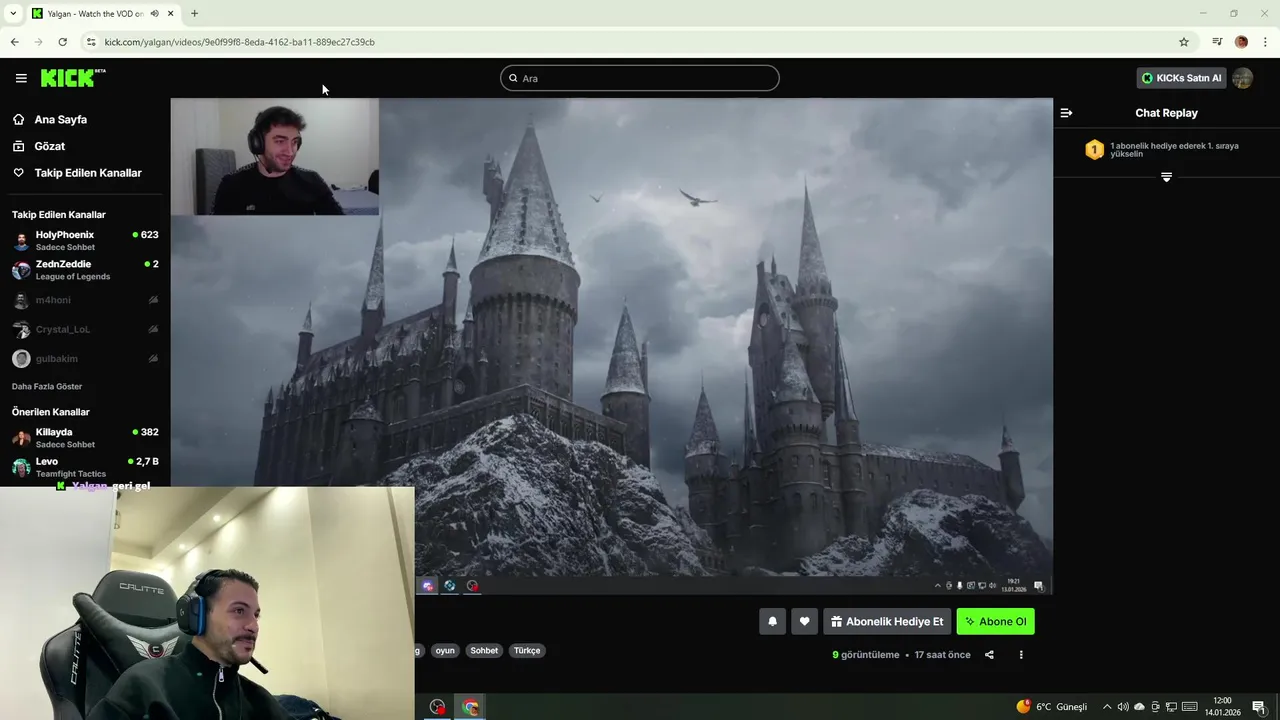Enable notifications with the bell icon
This screenshot has width=1280, height=720.
(x=772, y=621)
